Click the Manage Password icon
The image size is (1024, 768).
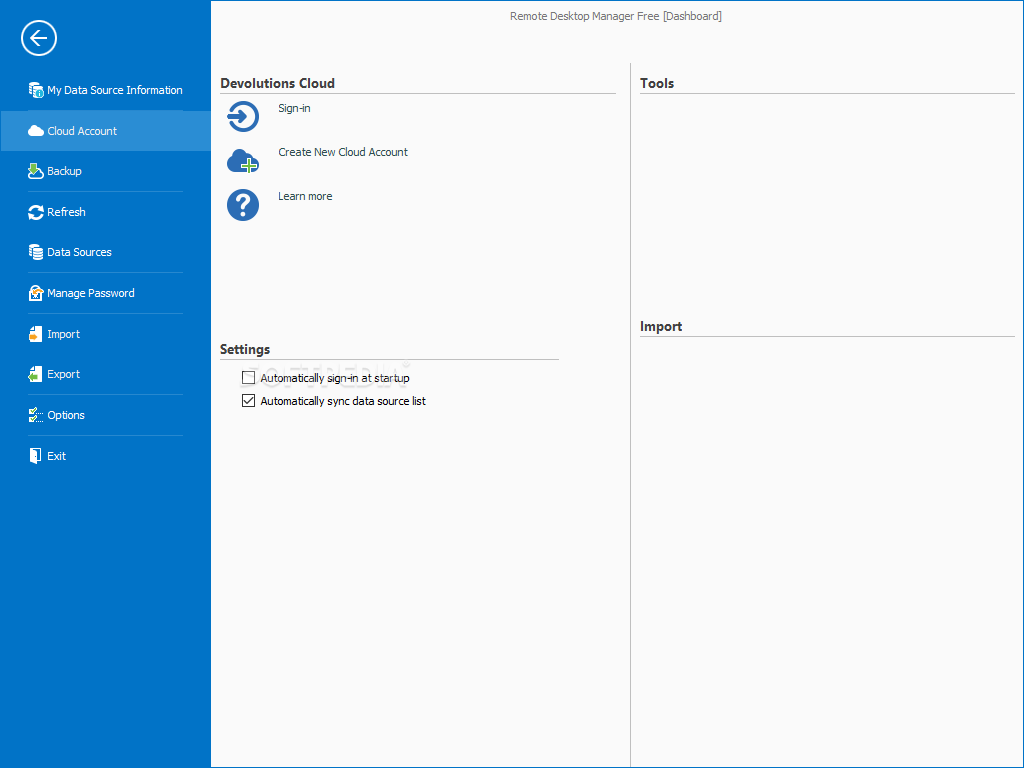36,293
